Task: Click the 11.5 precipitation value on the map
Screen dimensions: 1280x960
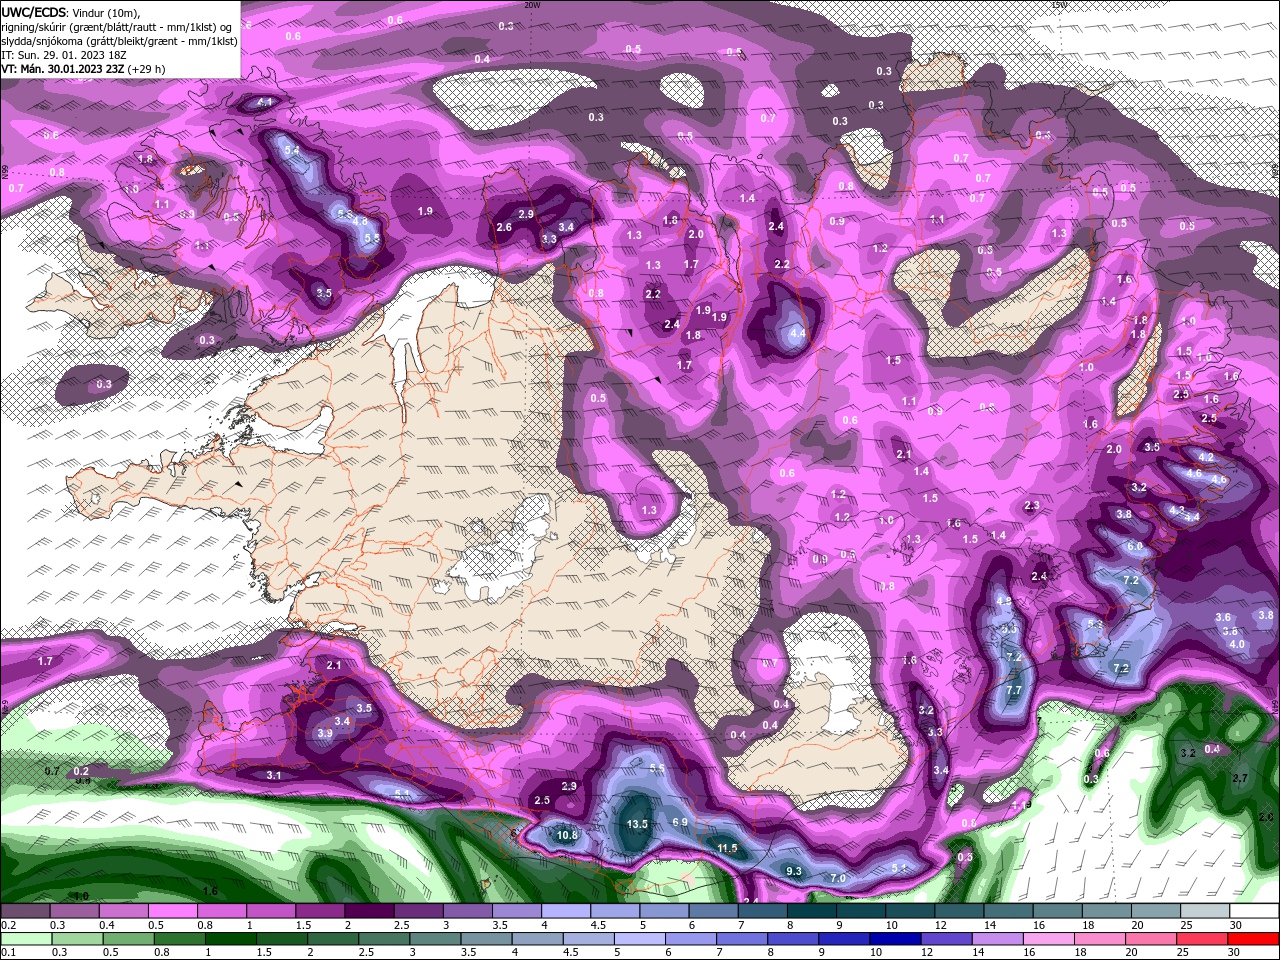Action: 727,848
